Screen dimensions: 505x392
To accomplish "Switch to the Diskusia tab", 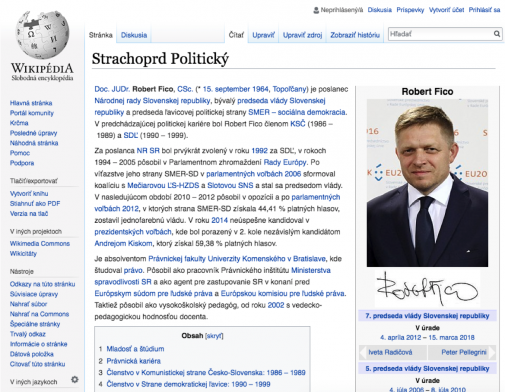I will pos(134,35).
